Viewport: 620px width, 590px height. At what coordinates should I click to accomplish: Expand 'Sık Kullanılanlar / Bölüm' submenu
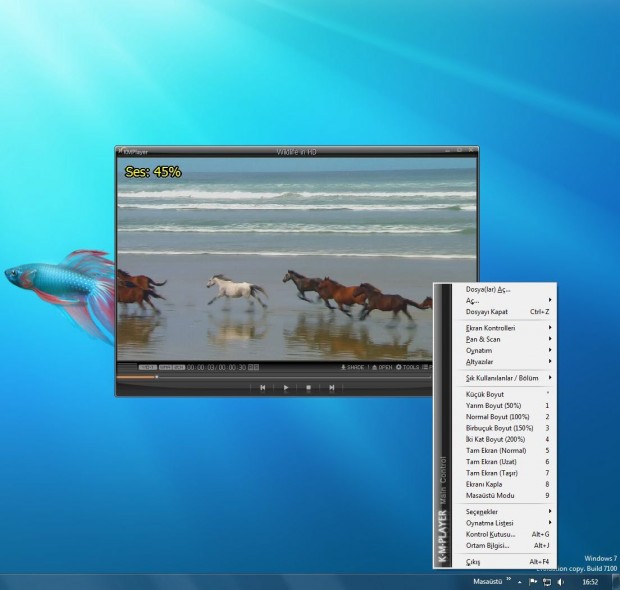click(503, 378)
